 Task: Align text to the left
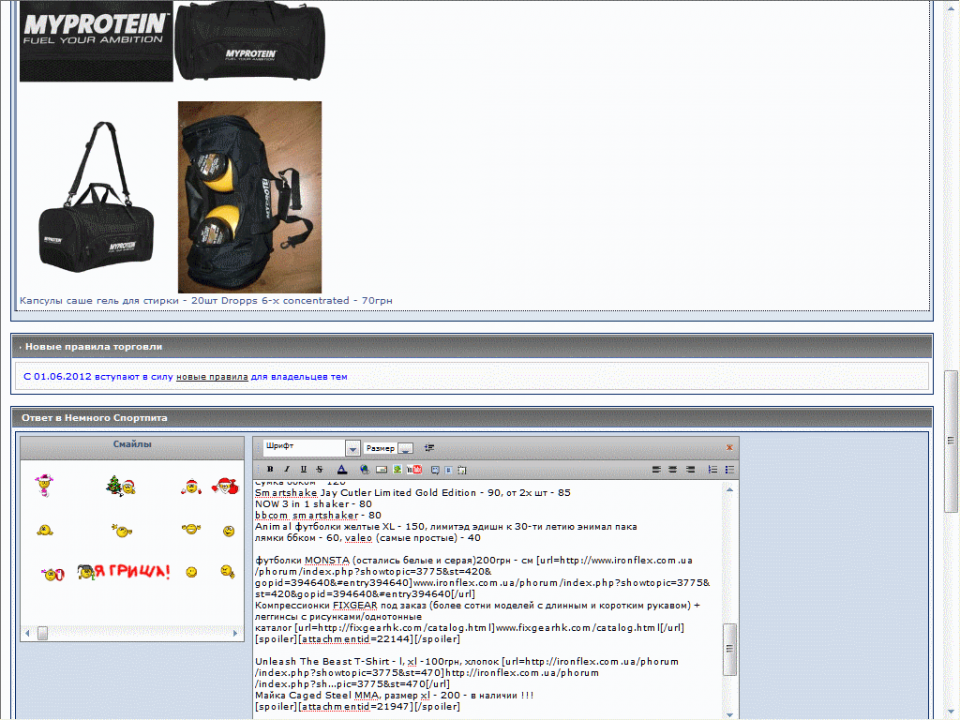657,469
